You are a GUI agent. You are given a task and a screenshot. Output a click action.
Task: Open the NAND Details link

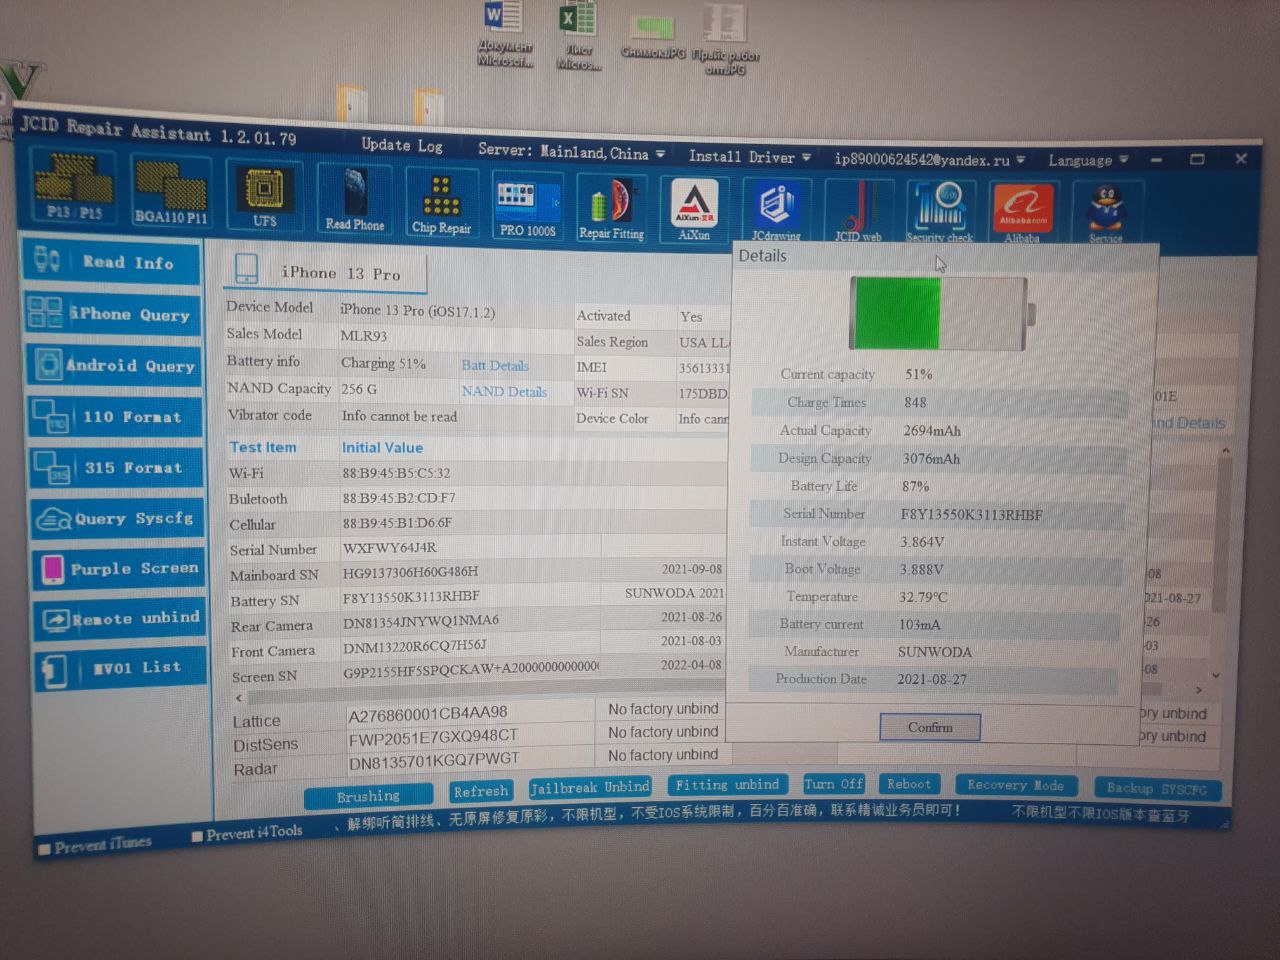coord(504,392)
